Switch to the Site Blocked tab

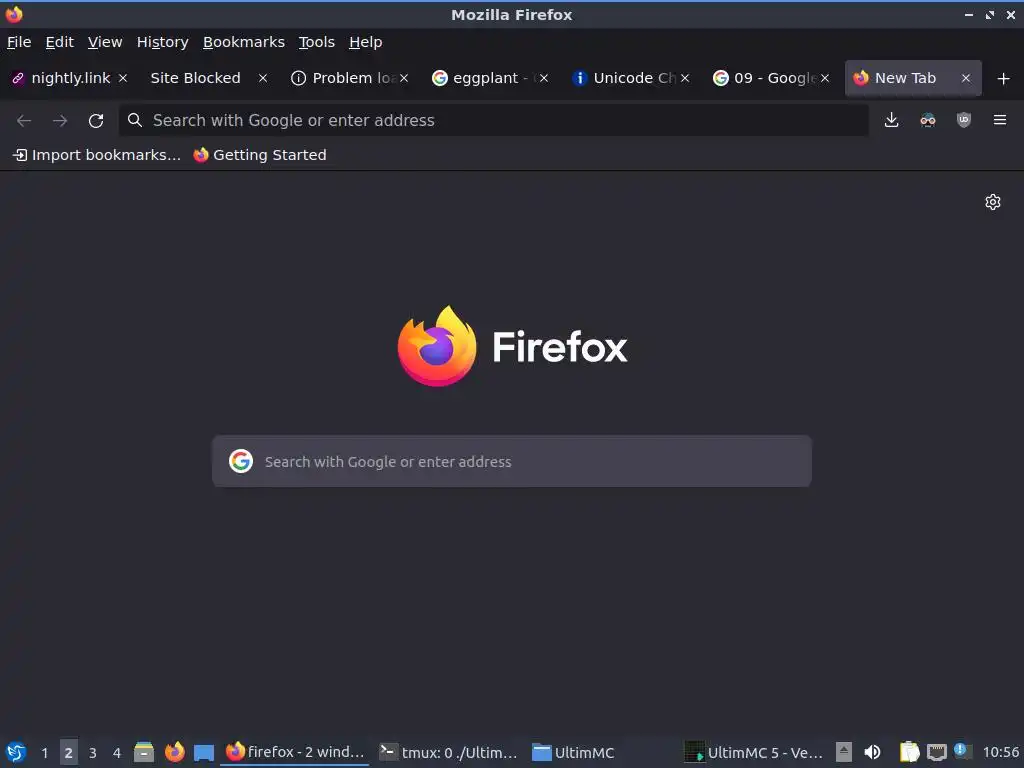(x=195, y=78)
